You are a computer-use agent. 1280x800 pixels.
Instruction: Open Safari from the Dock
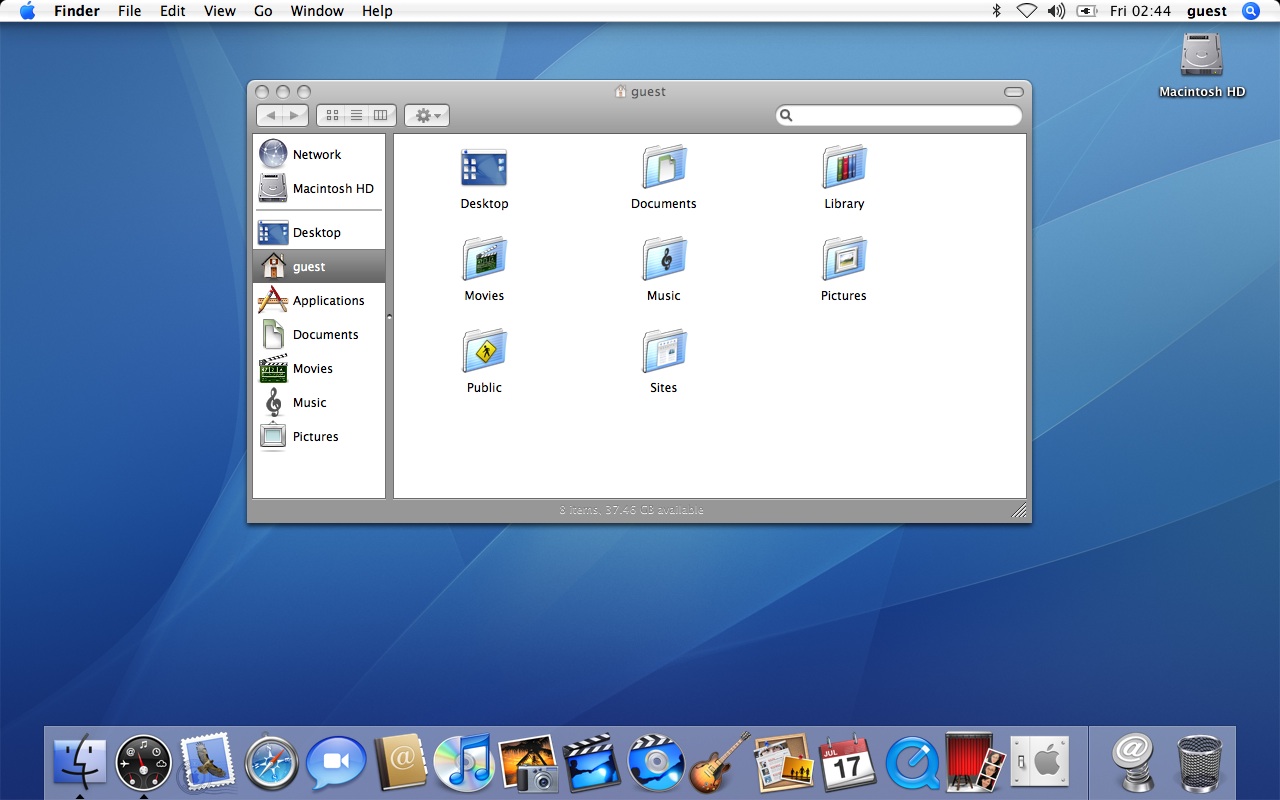pyautogui.click(x=272, y=764)
